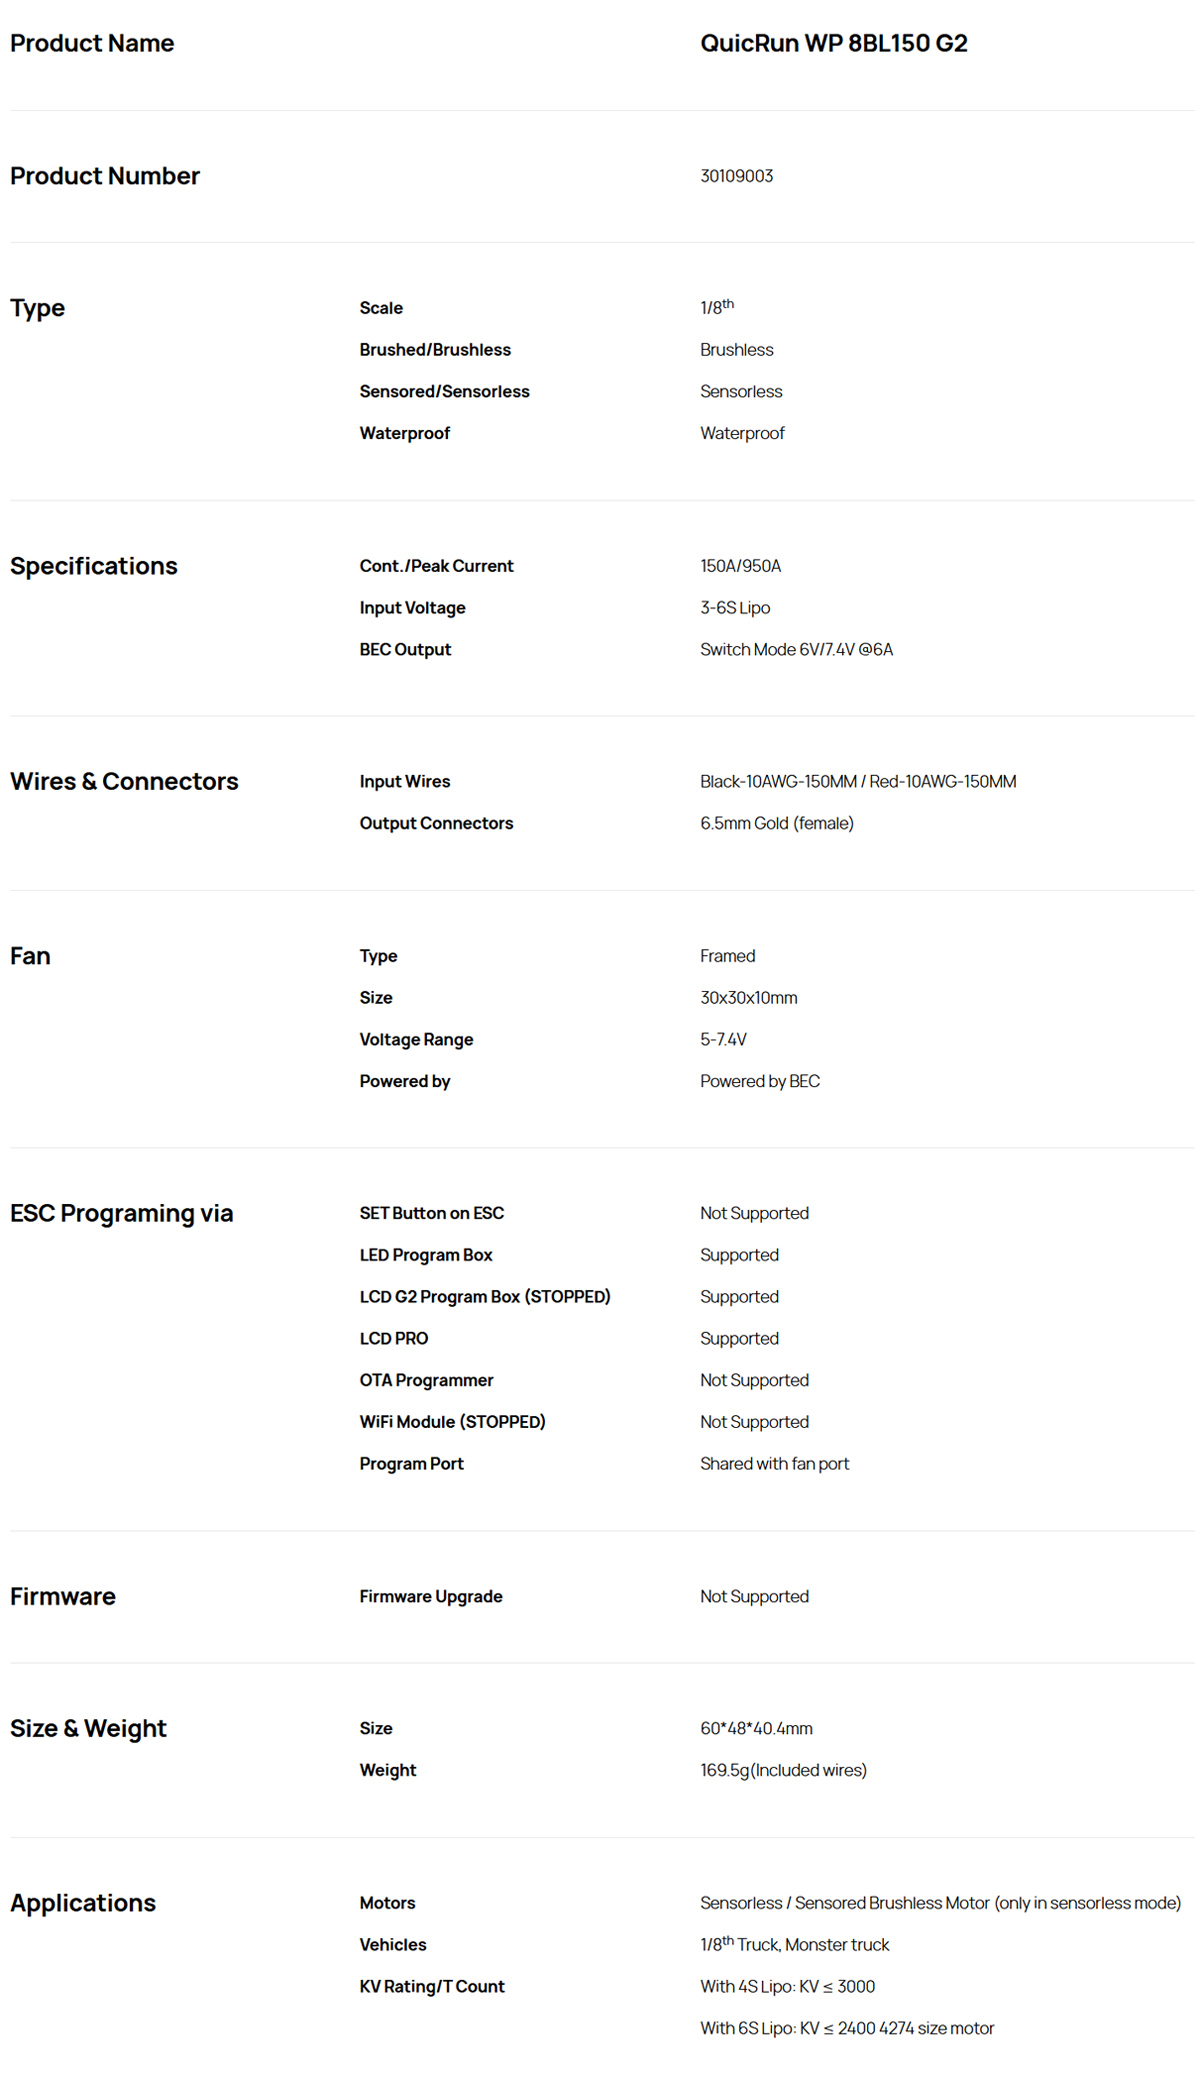Click the ESC Programing via heading
The height and width of the screenshot is (2093, 1200).
(x=121, y=1213)
